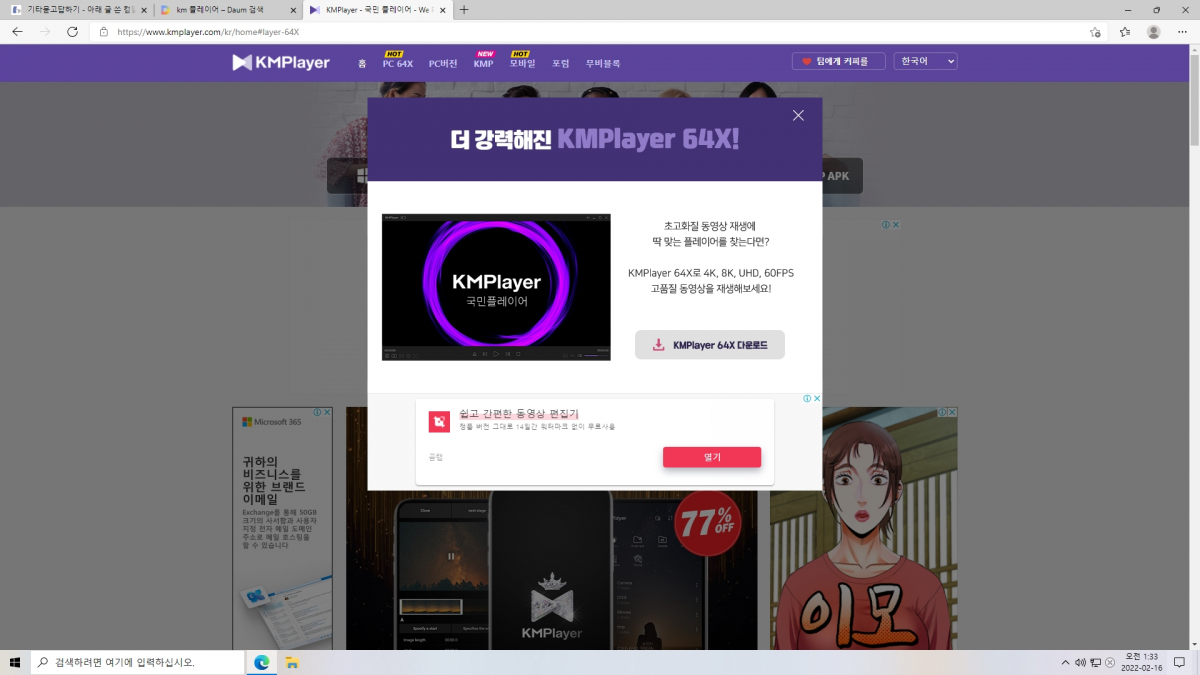The height and width of the screenshot is (675, 1200).
Task: Open the PC버전 menu item
Action: tap(443, 63)
